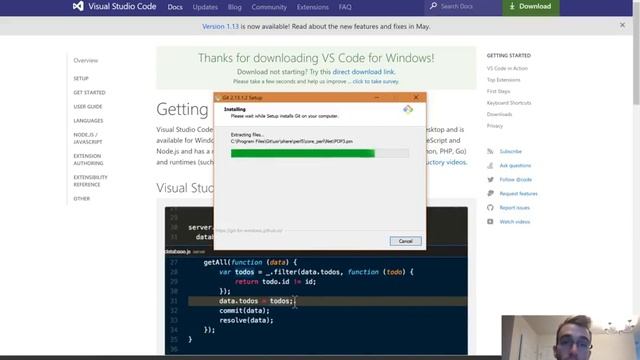Open the Community navigation item

[x=269, y=7]
